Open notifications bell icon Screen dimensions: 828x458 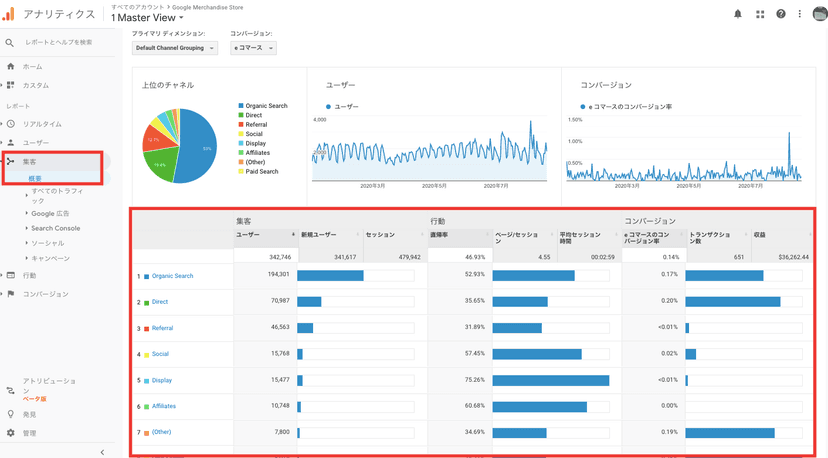tap(738, 14)
